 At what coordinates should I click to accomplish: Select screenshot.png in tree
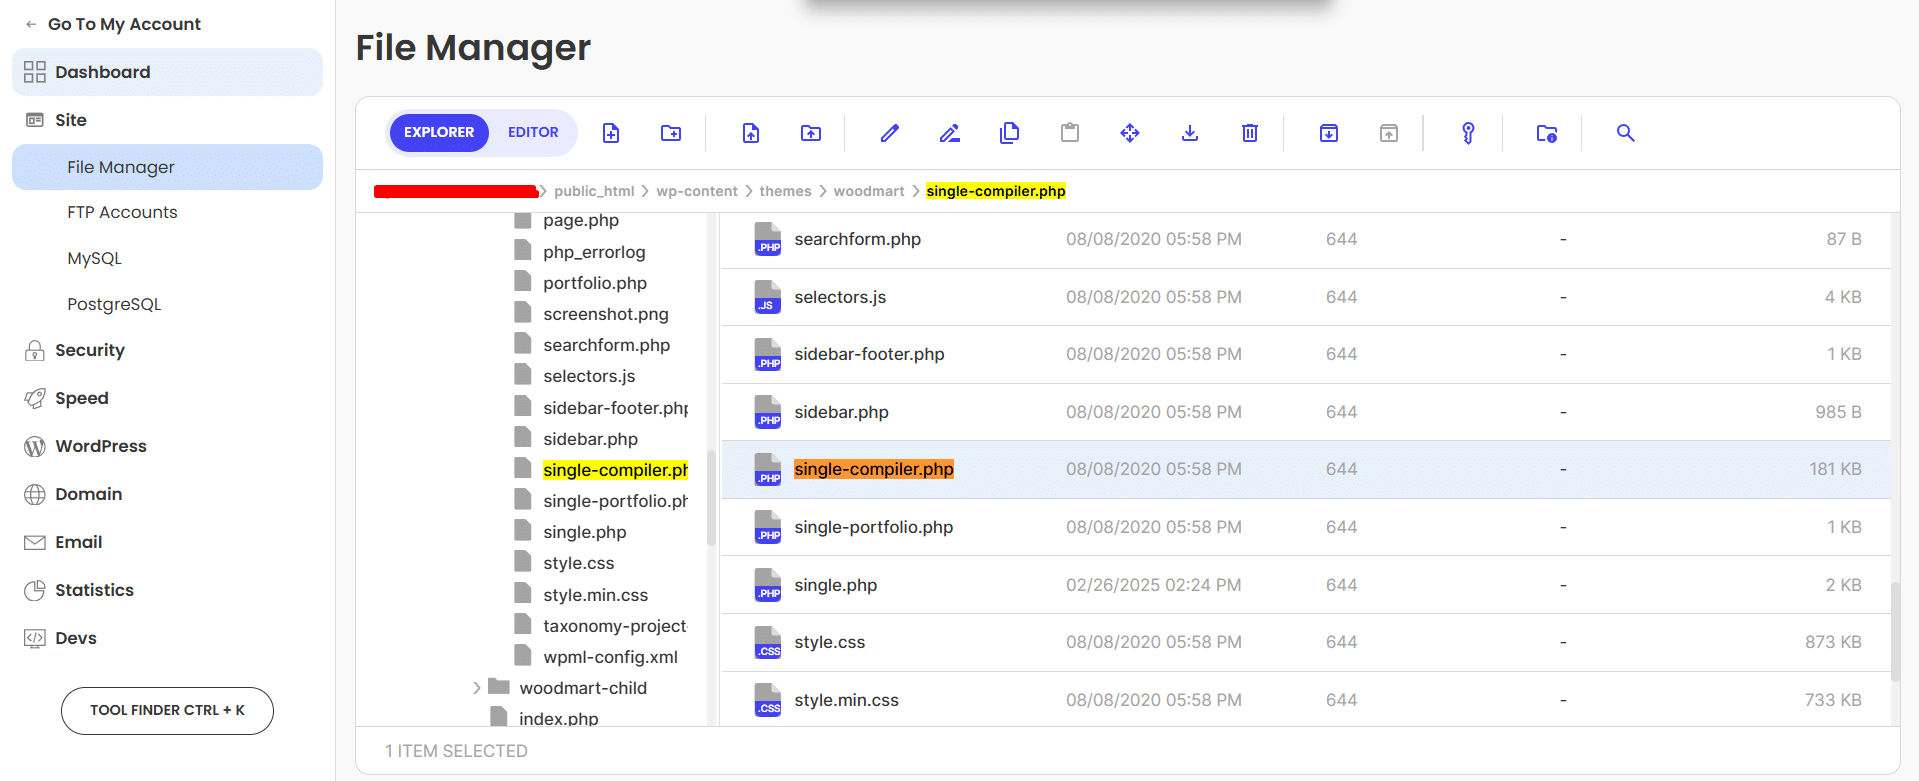pos(606,314)
